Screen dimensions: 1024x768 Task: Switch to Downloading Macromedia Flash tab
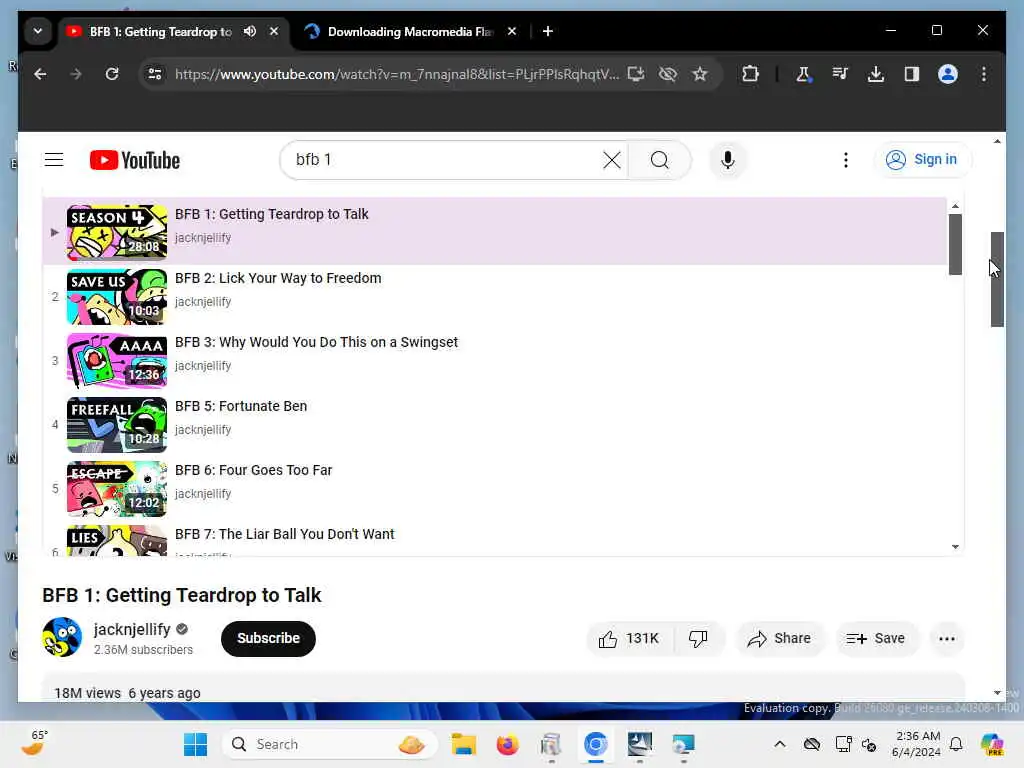point(410,31)
